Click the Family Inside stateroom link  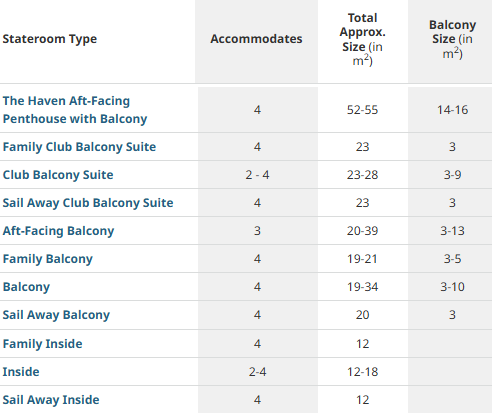(42, 344)
